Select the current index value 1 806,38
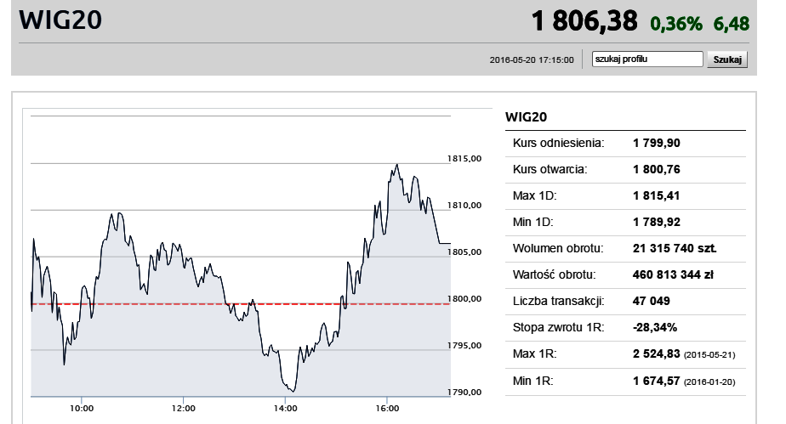 point(586,21)
